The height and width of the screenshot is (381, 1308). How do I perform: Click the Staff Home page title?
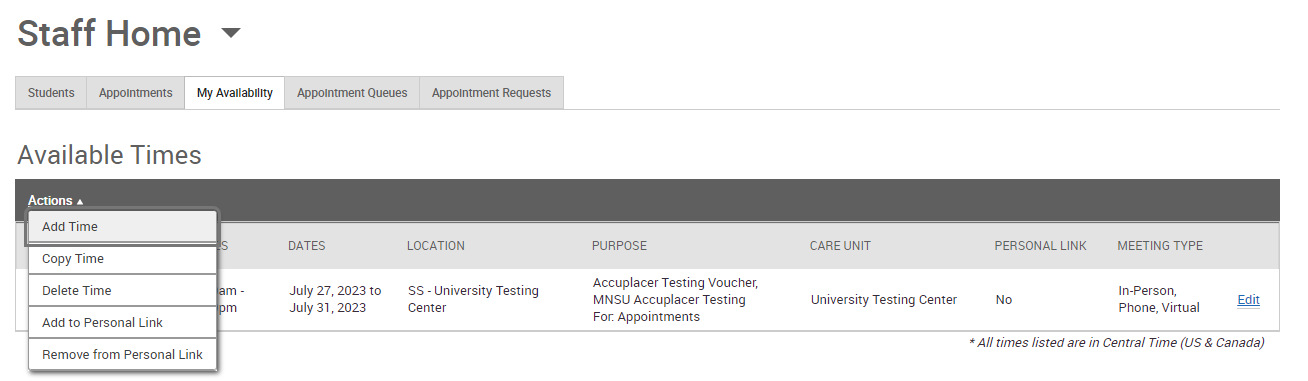pyautogui.click(x=109, y=34)
